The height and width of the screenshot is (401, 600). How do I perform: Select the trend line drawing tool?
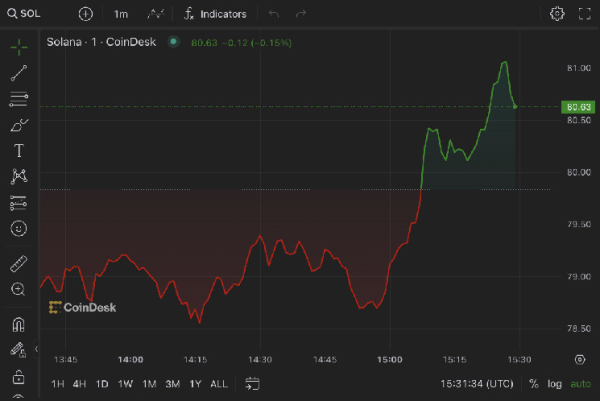pyautogui.click(x=18, y=73)
